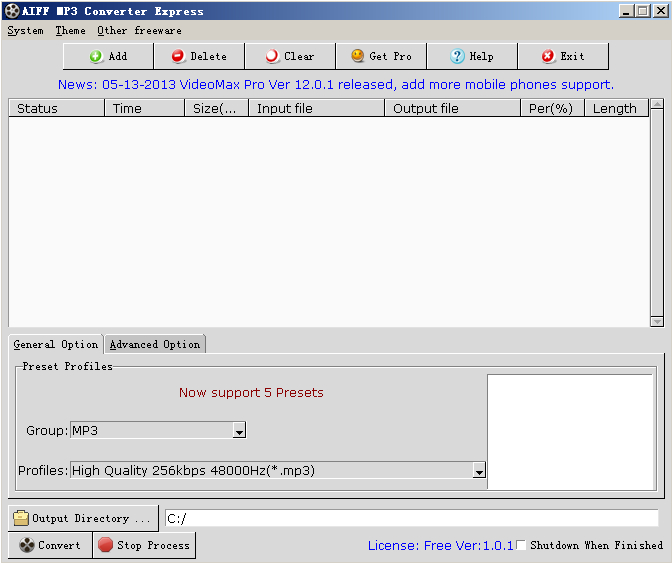This screenshot has width=672, height=563.
Task: Open Help with the question mark button
Action: [472, 56]
